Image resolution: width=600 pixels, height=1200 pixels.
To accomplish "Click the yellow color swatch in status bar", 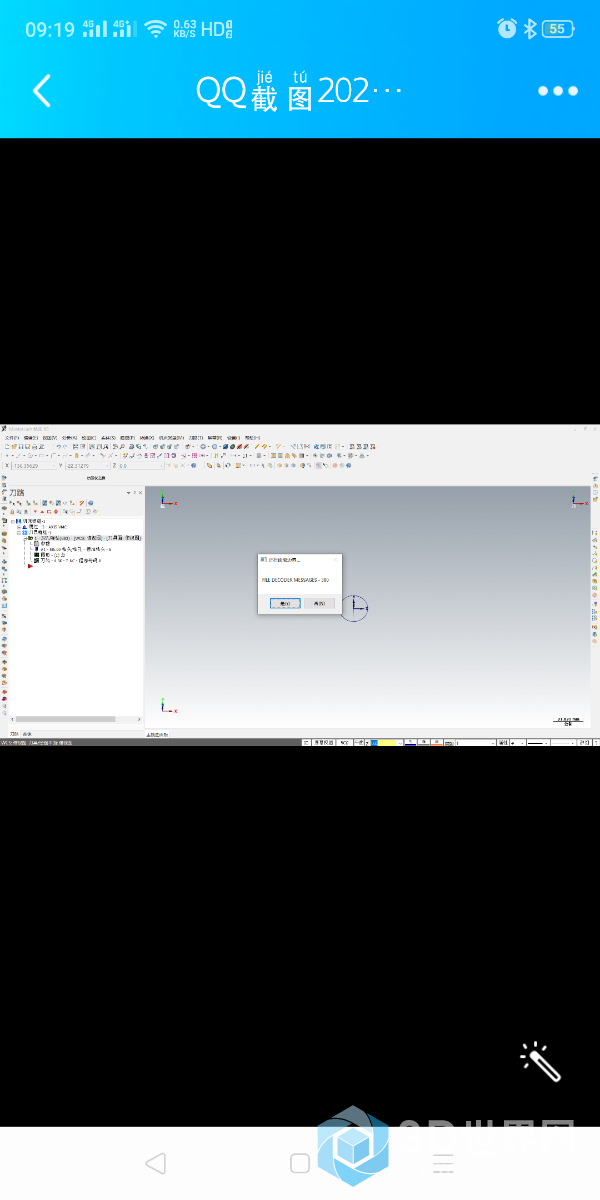I will tap(389, 742).
